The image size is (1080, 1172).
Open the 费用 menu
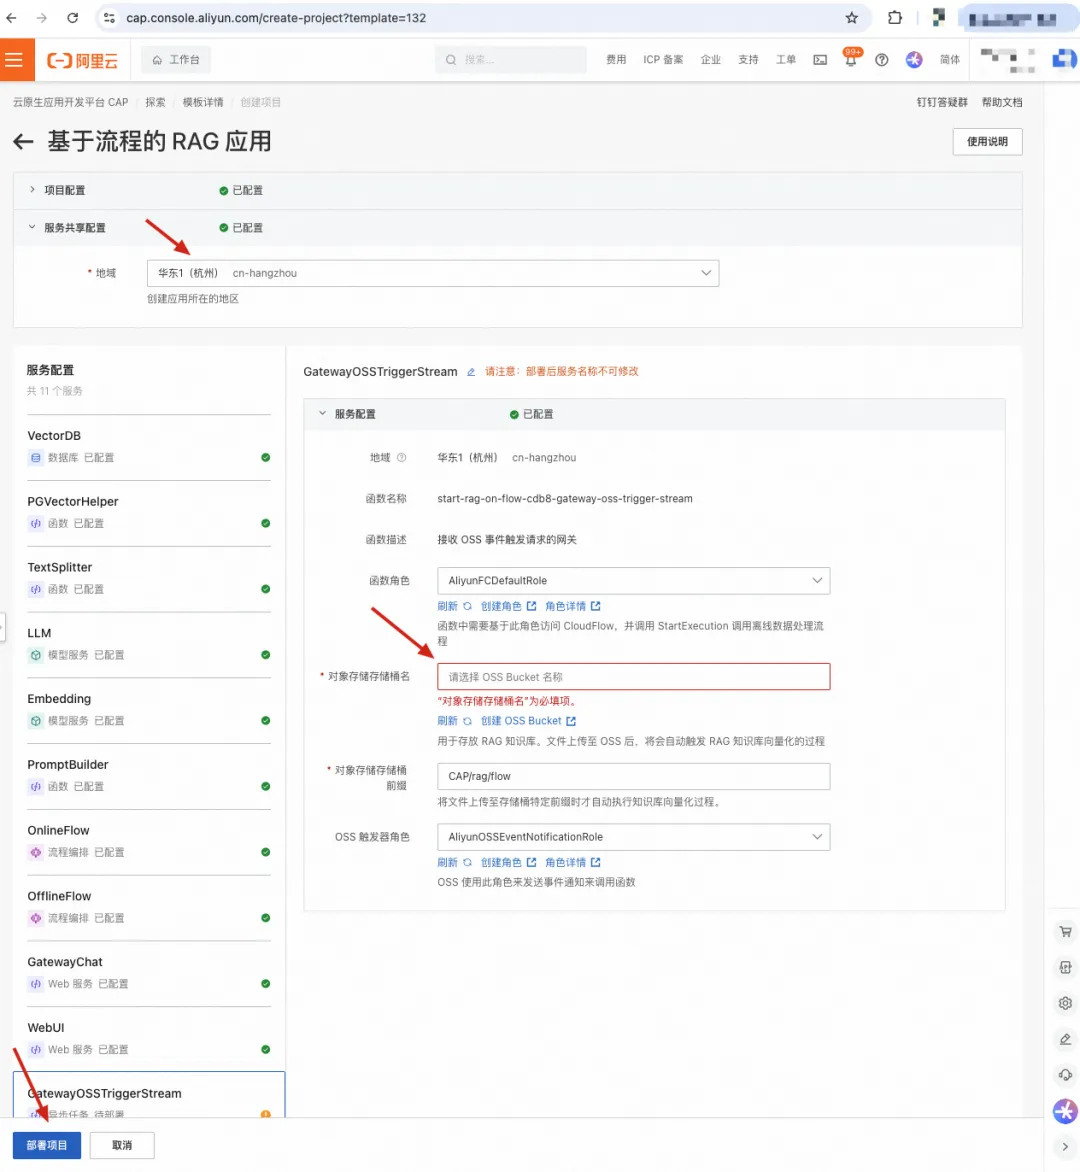(x=616, y=60)
